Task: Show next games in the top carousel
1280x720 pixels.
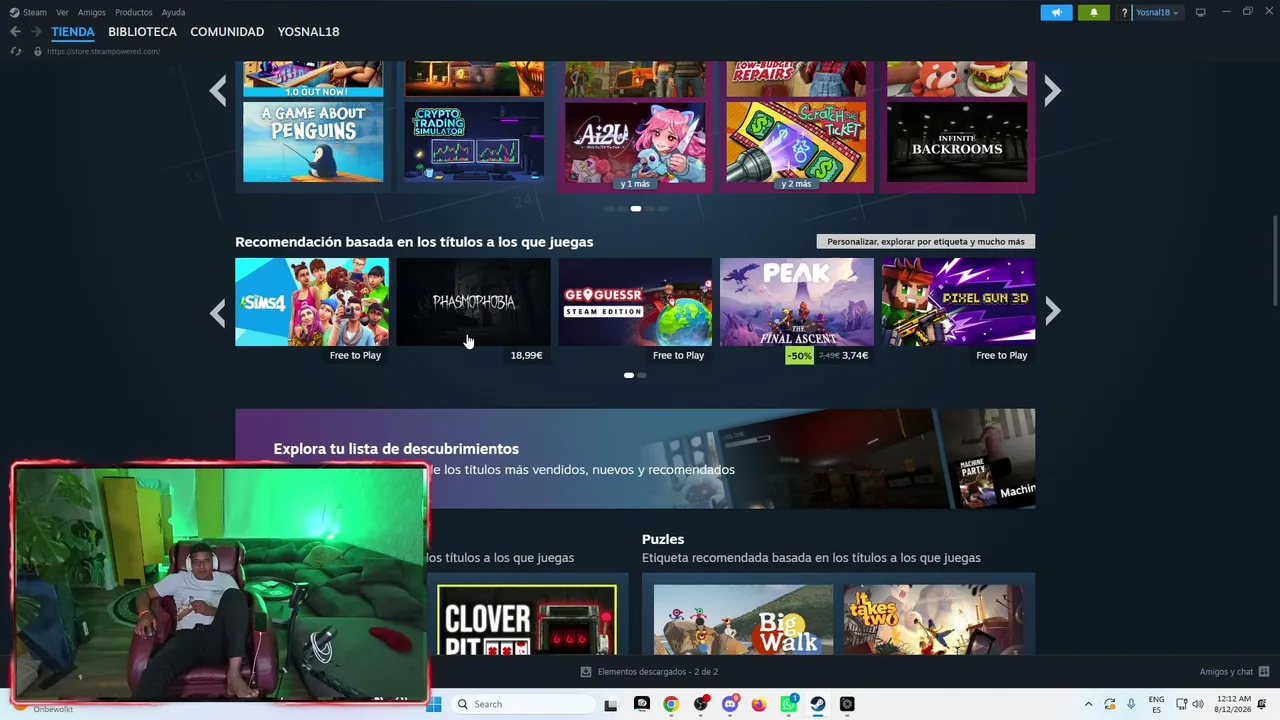Action: tap(1052, 91)
